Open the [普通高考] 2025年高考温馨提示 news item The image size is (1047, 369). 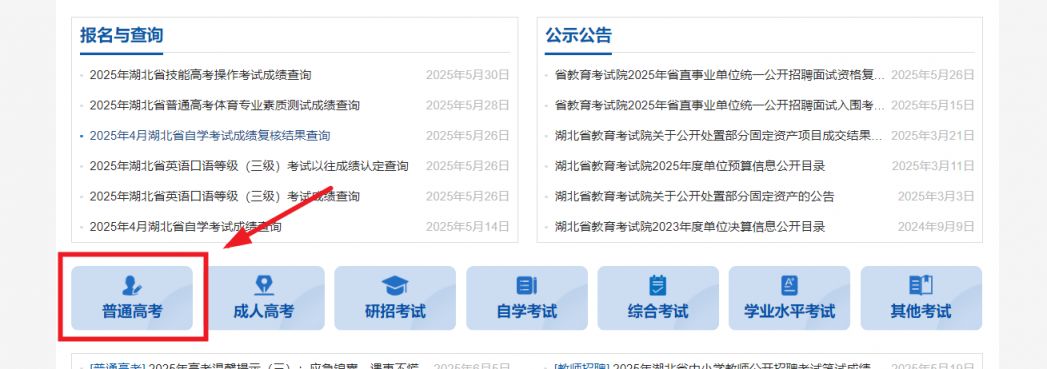[x=254, y=366]
